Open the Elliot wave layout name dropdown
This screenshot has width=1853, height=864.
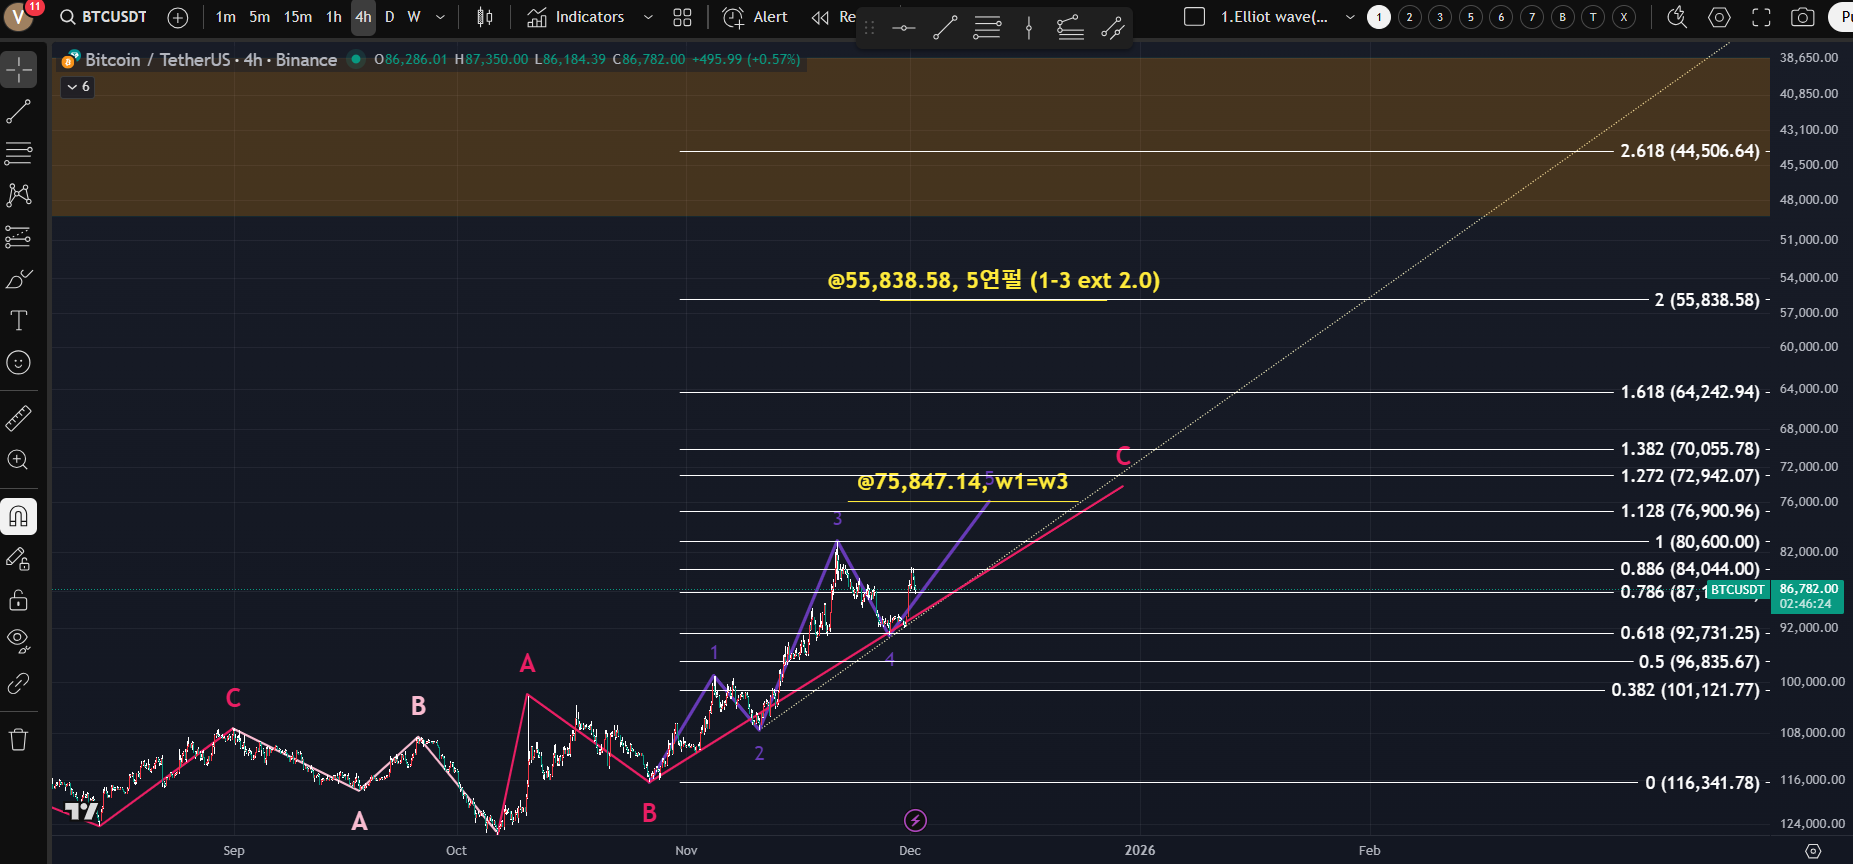tap(1350, 17)
